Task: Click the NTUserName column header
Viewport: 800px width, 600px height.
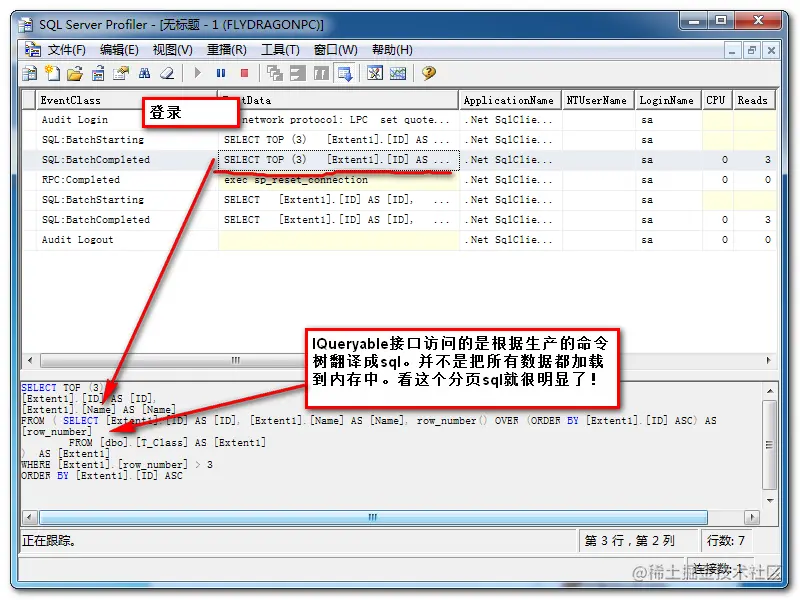Action: (x=597, y=101)
